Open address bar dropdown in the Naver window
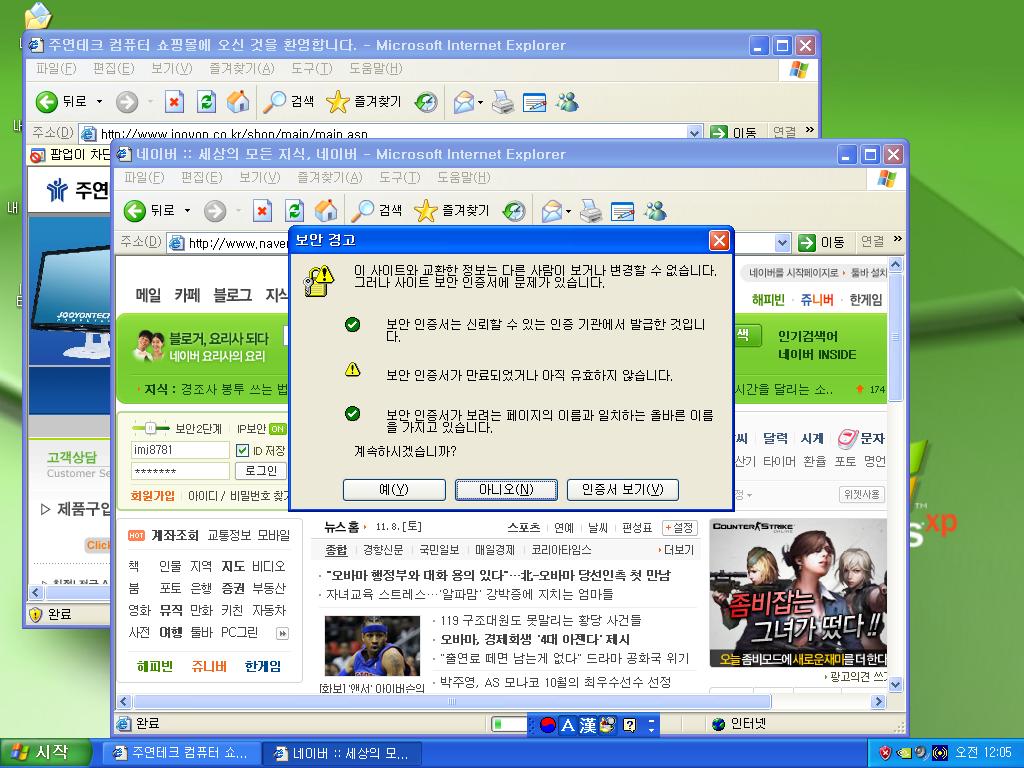 coord(782,243)
